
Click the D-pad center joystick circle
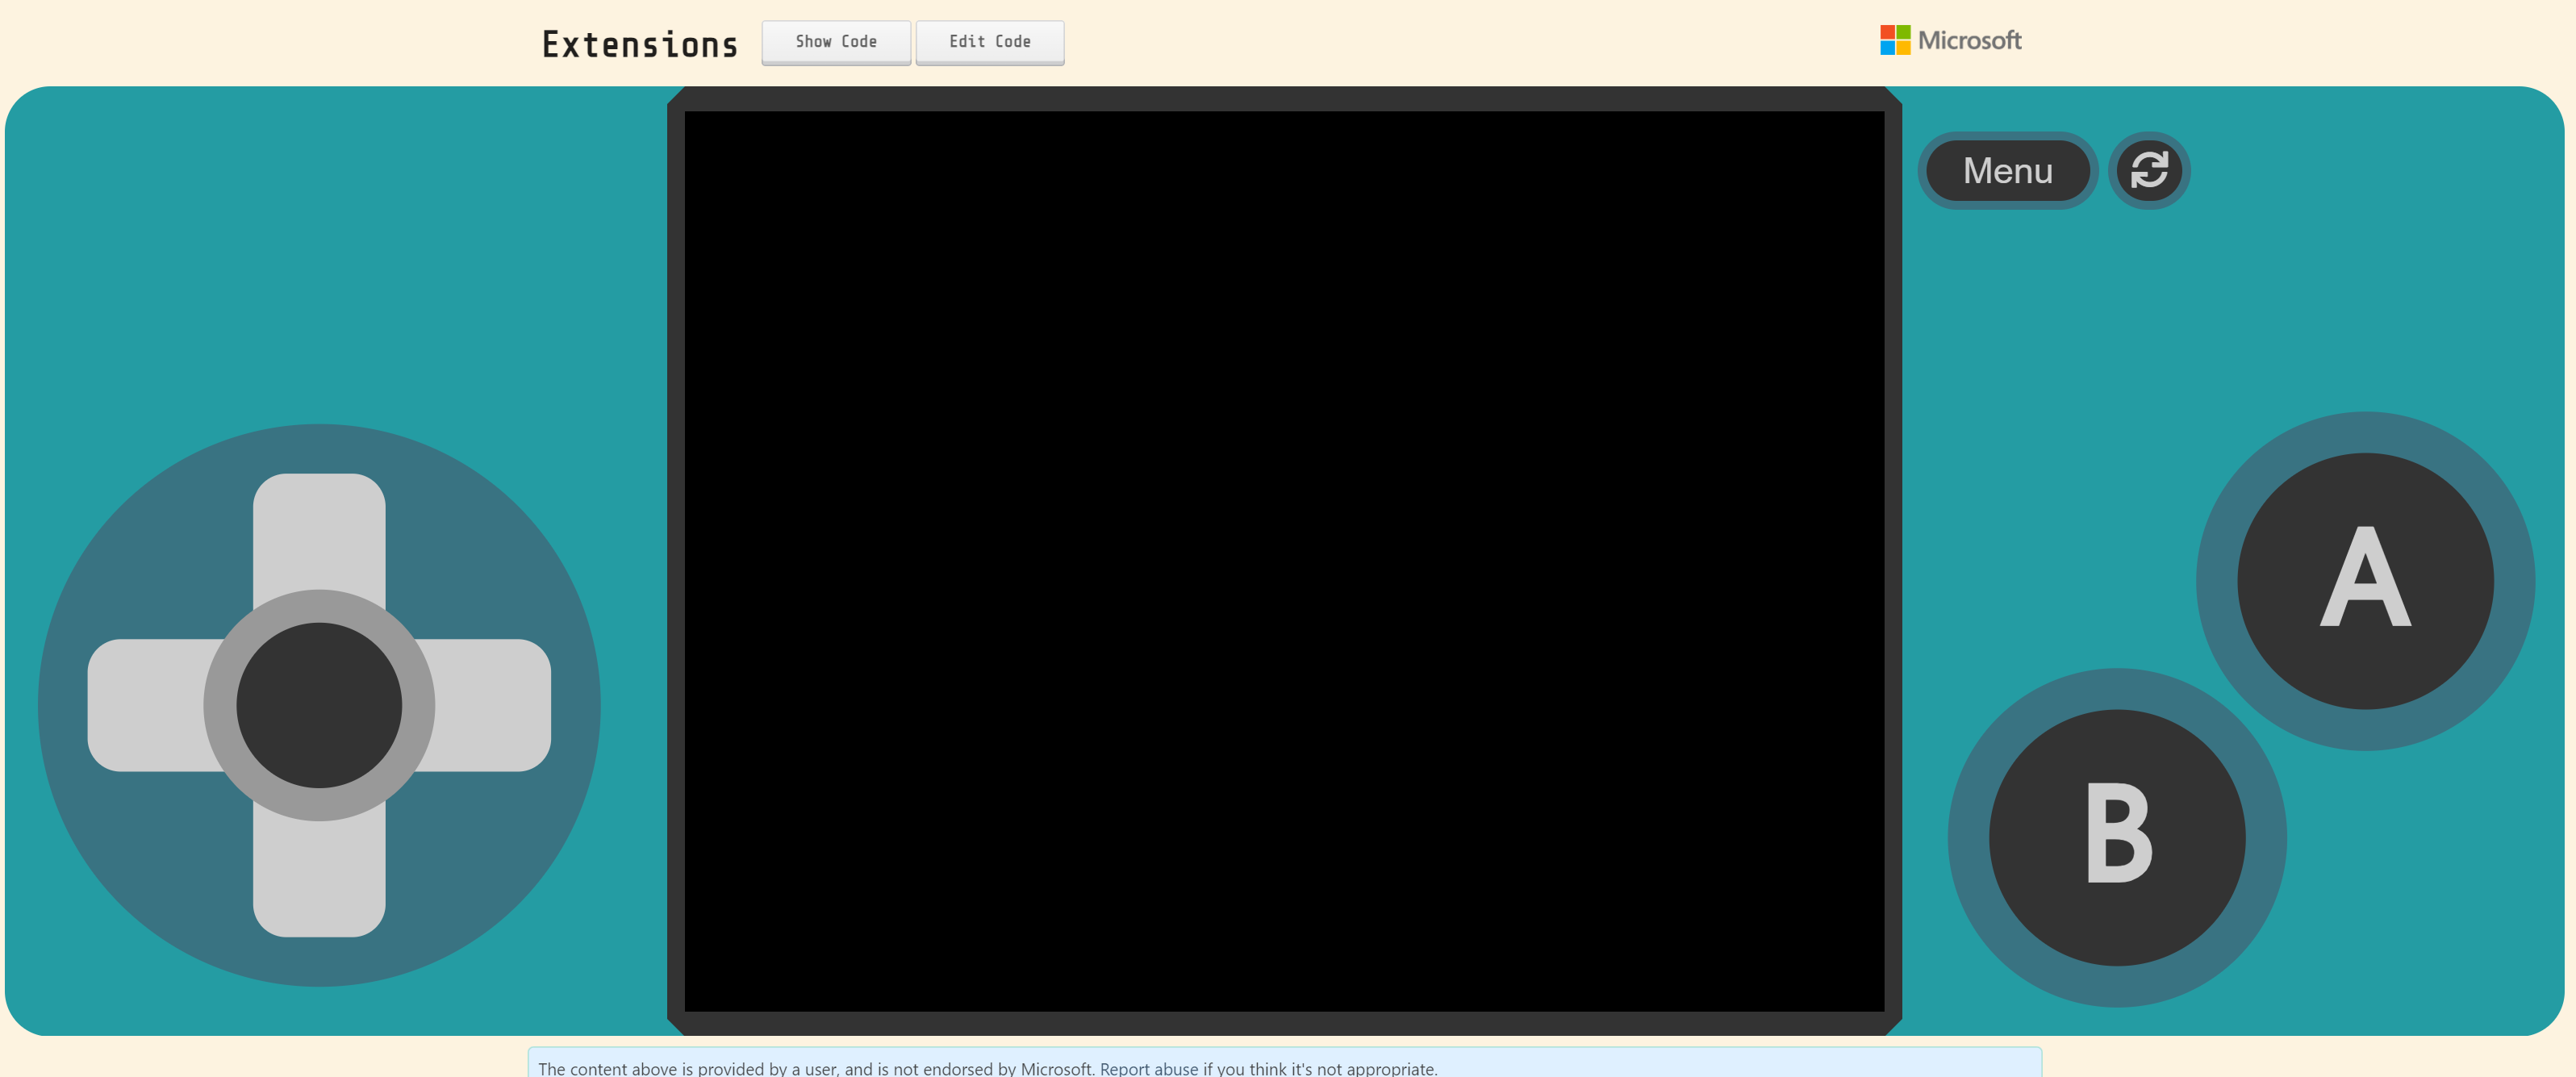click(x=319, y=705)
